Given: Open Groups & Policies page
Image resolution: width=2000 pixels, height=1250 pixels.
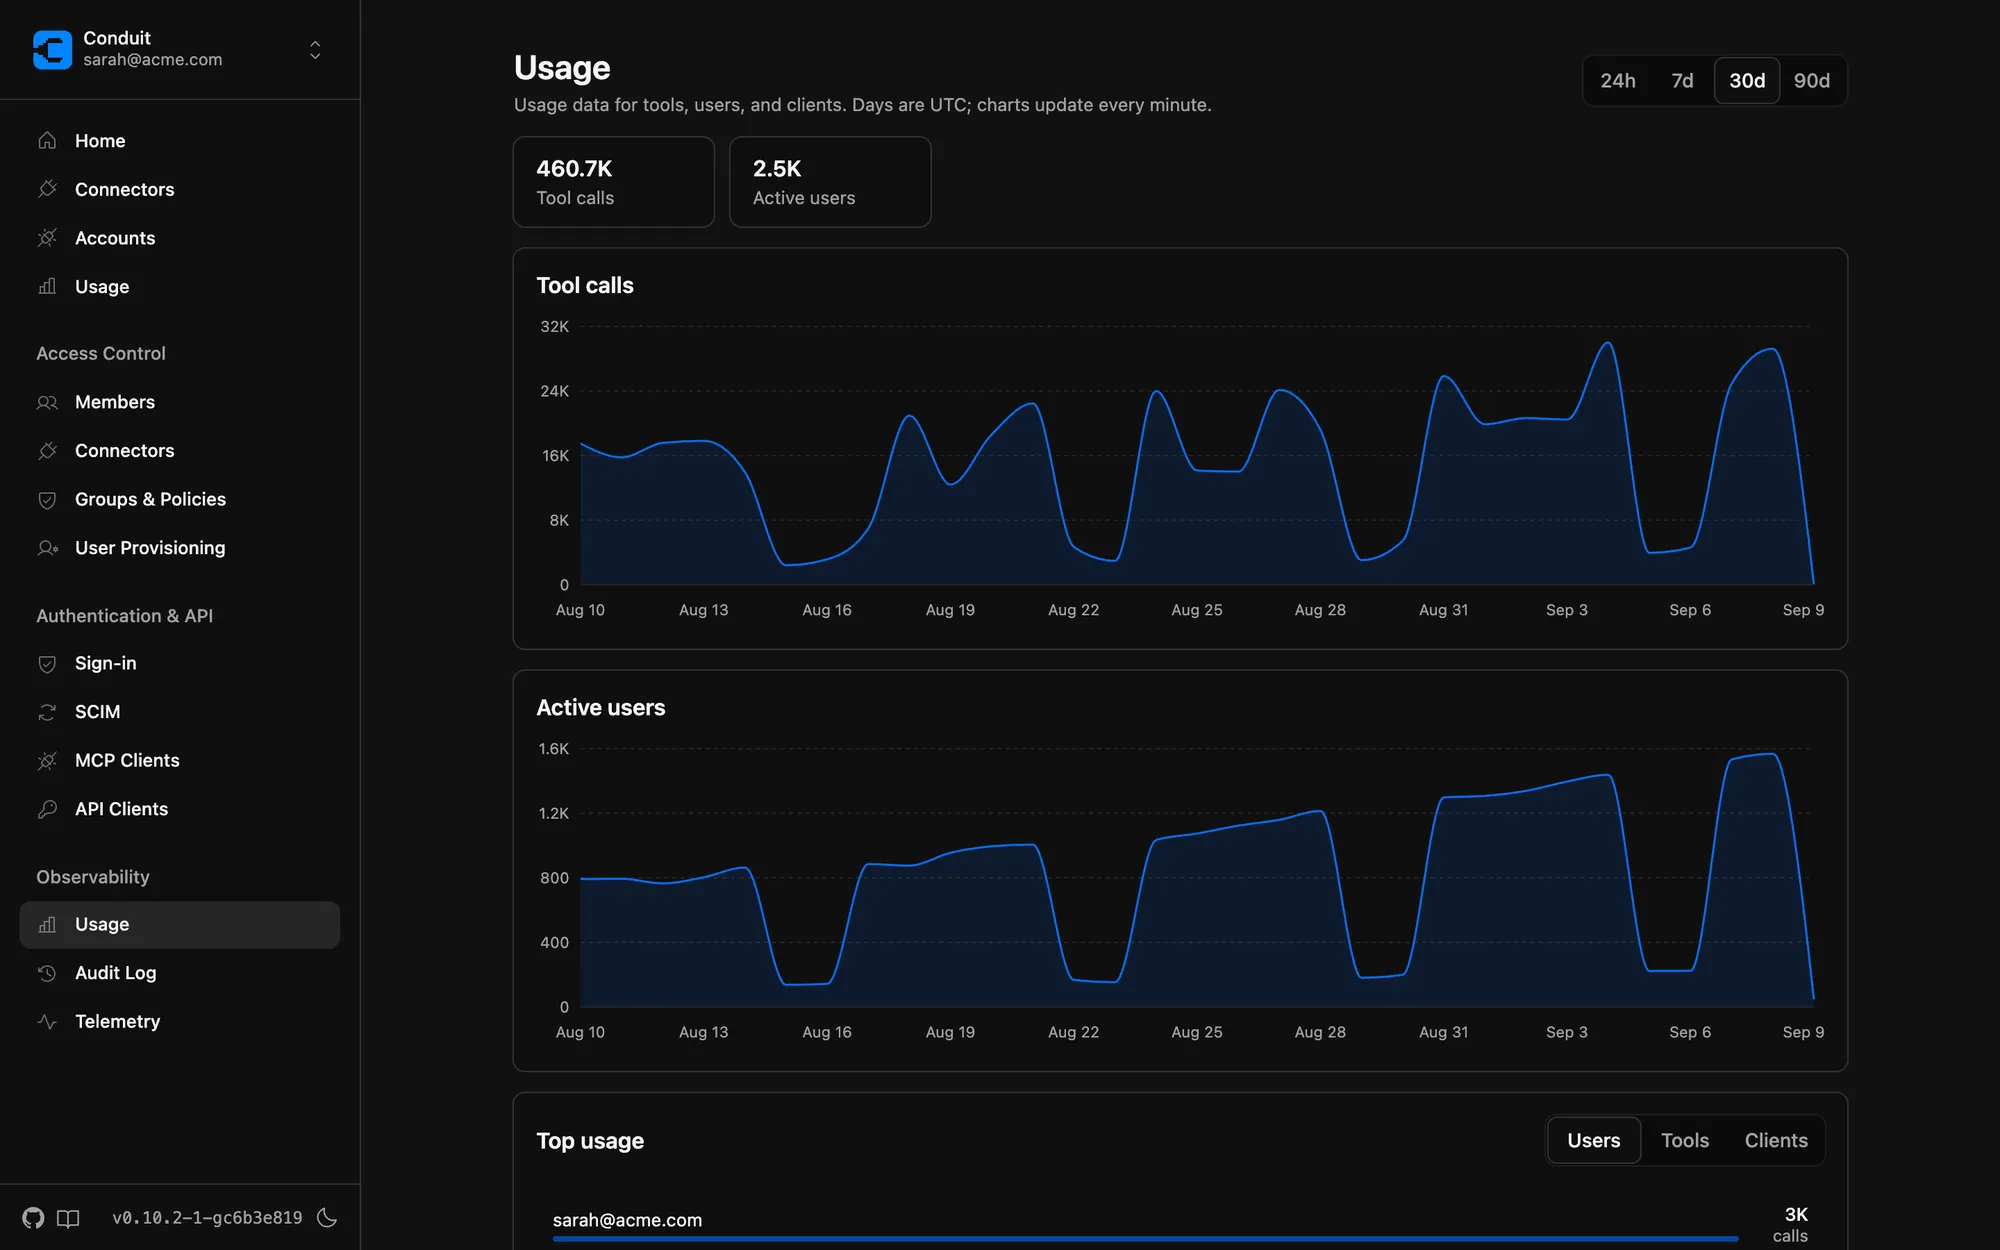Looking at the screenshot, I should pos(150,499).
